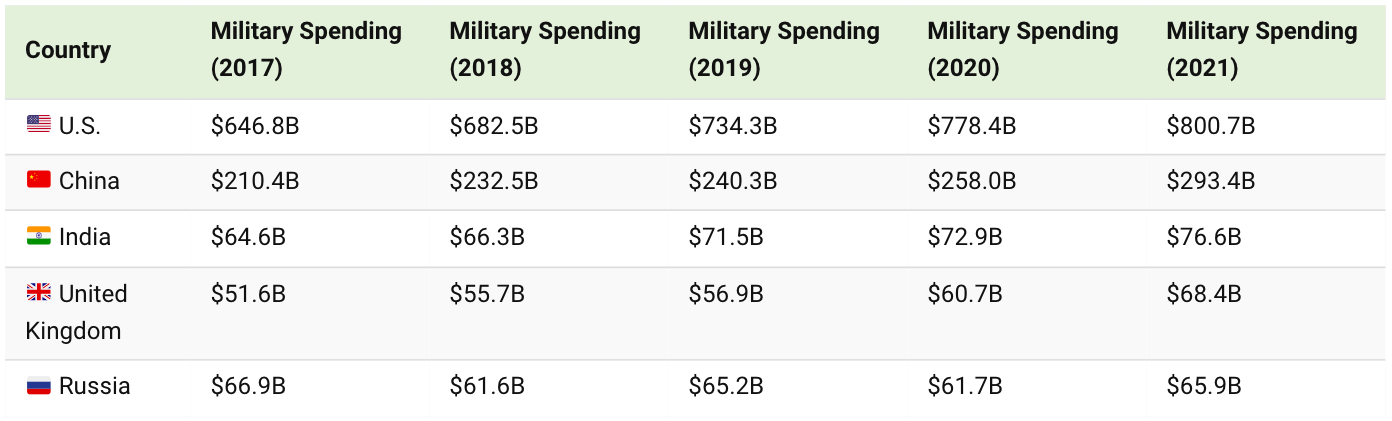This screenshot has width=1392, height=421.
Task: Click the United Kingdom flag icon
Action: tap(38, 293)
